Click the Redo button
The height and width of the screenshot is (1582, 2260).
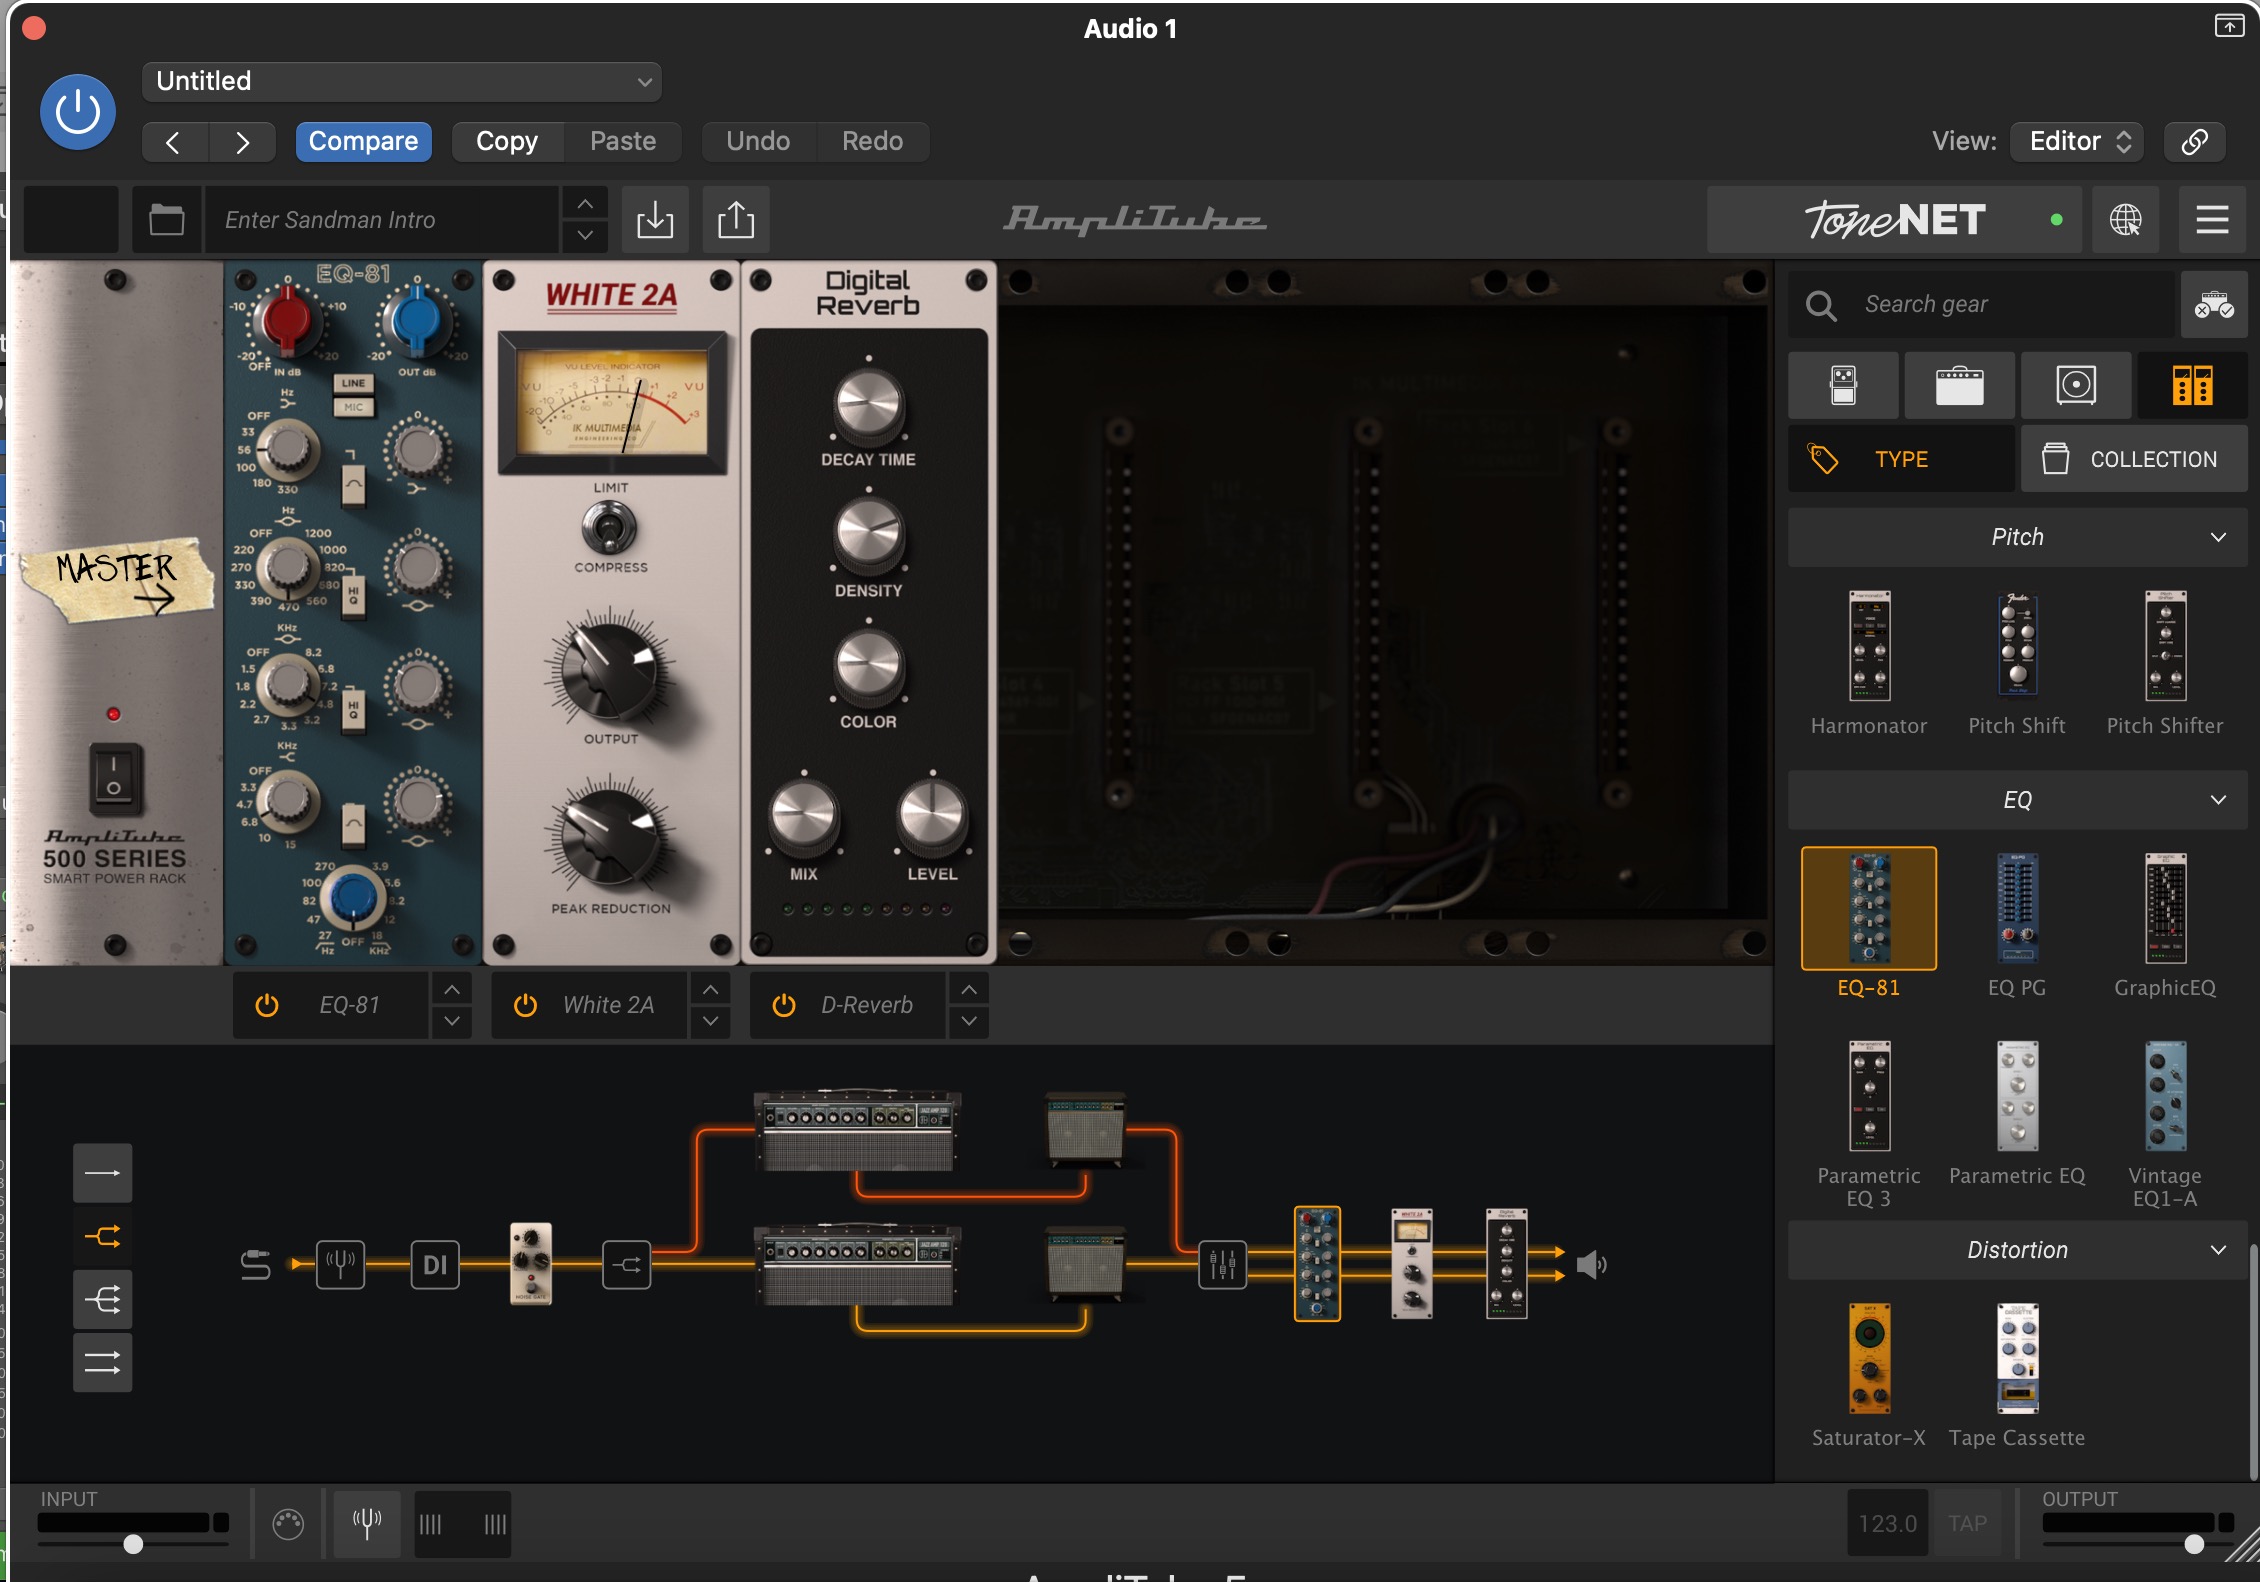(x=872, y=142)
